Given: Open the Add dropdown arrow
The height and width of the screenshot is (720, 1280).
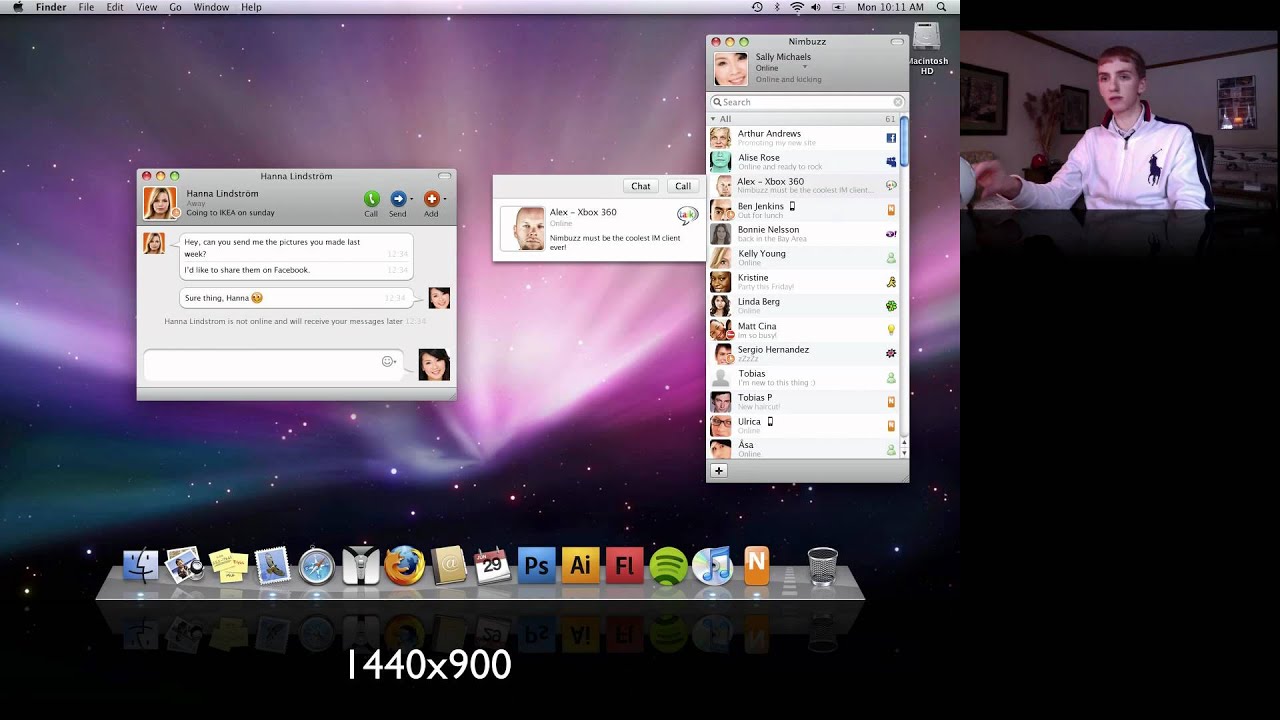Looking at the screenshot, I should tap(444, 199).
